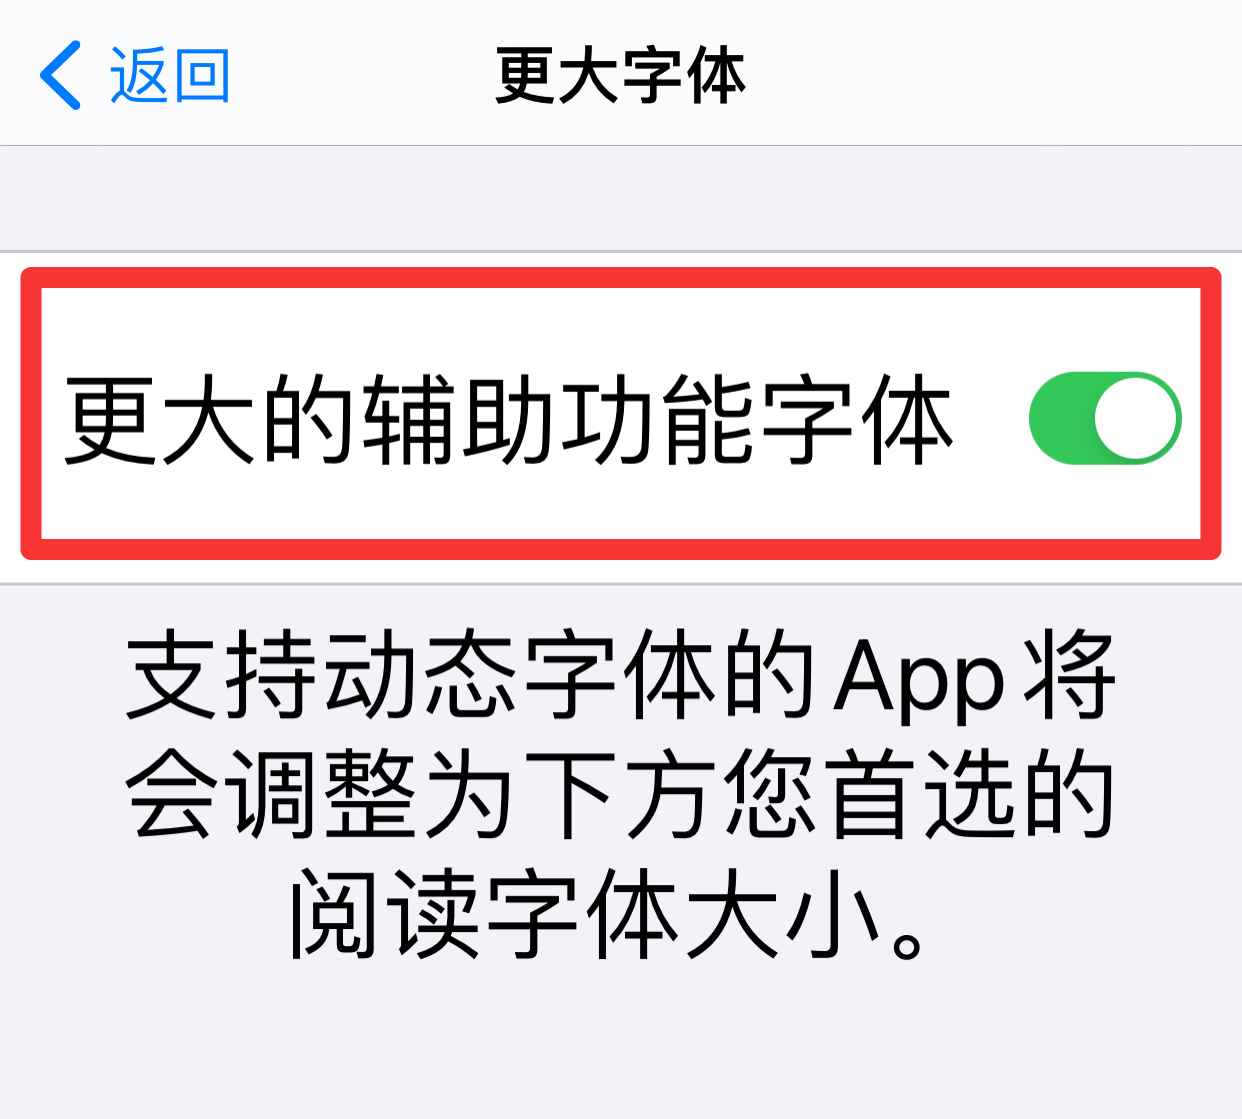
Task: Click the 返回 back label
Action: [x=170, y=75]
